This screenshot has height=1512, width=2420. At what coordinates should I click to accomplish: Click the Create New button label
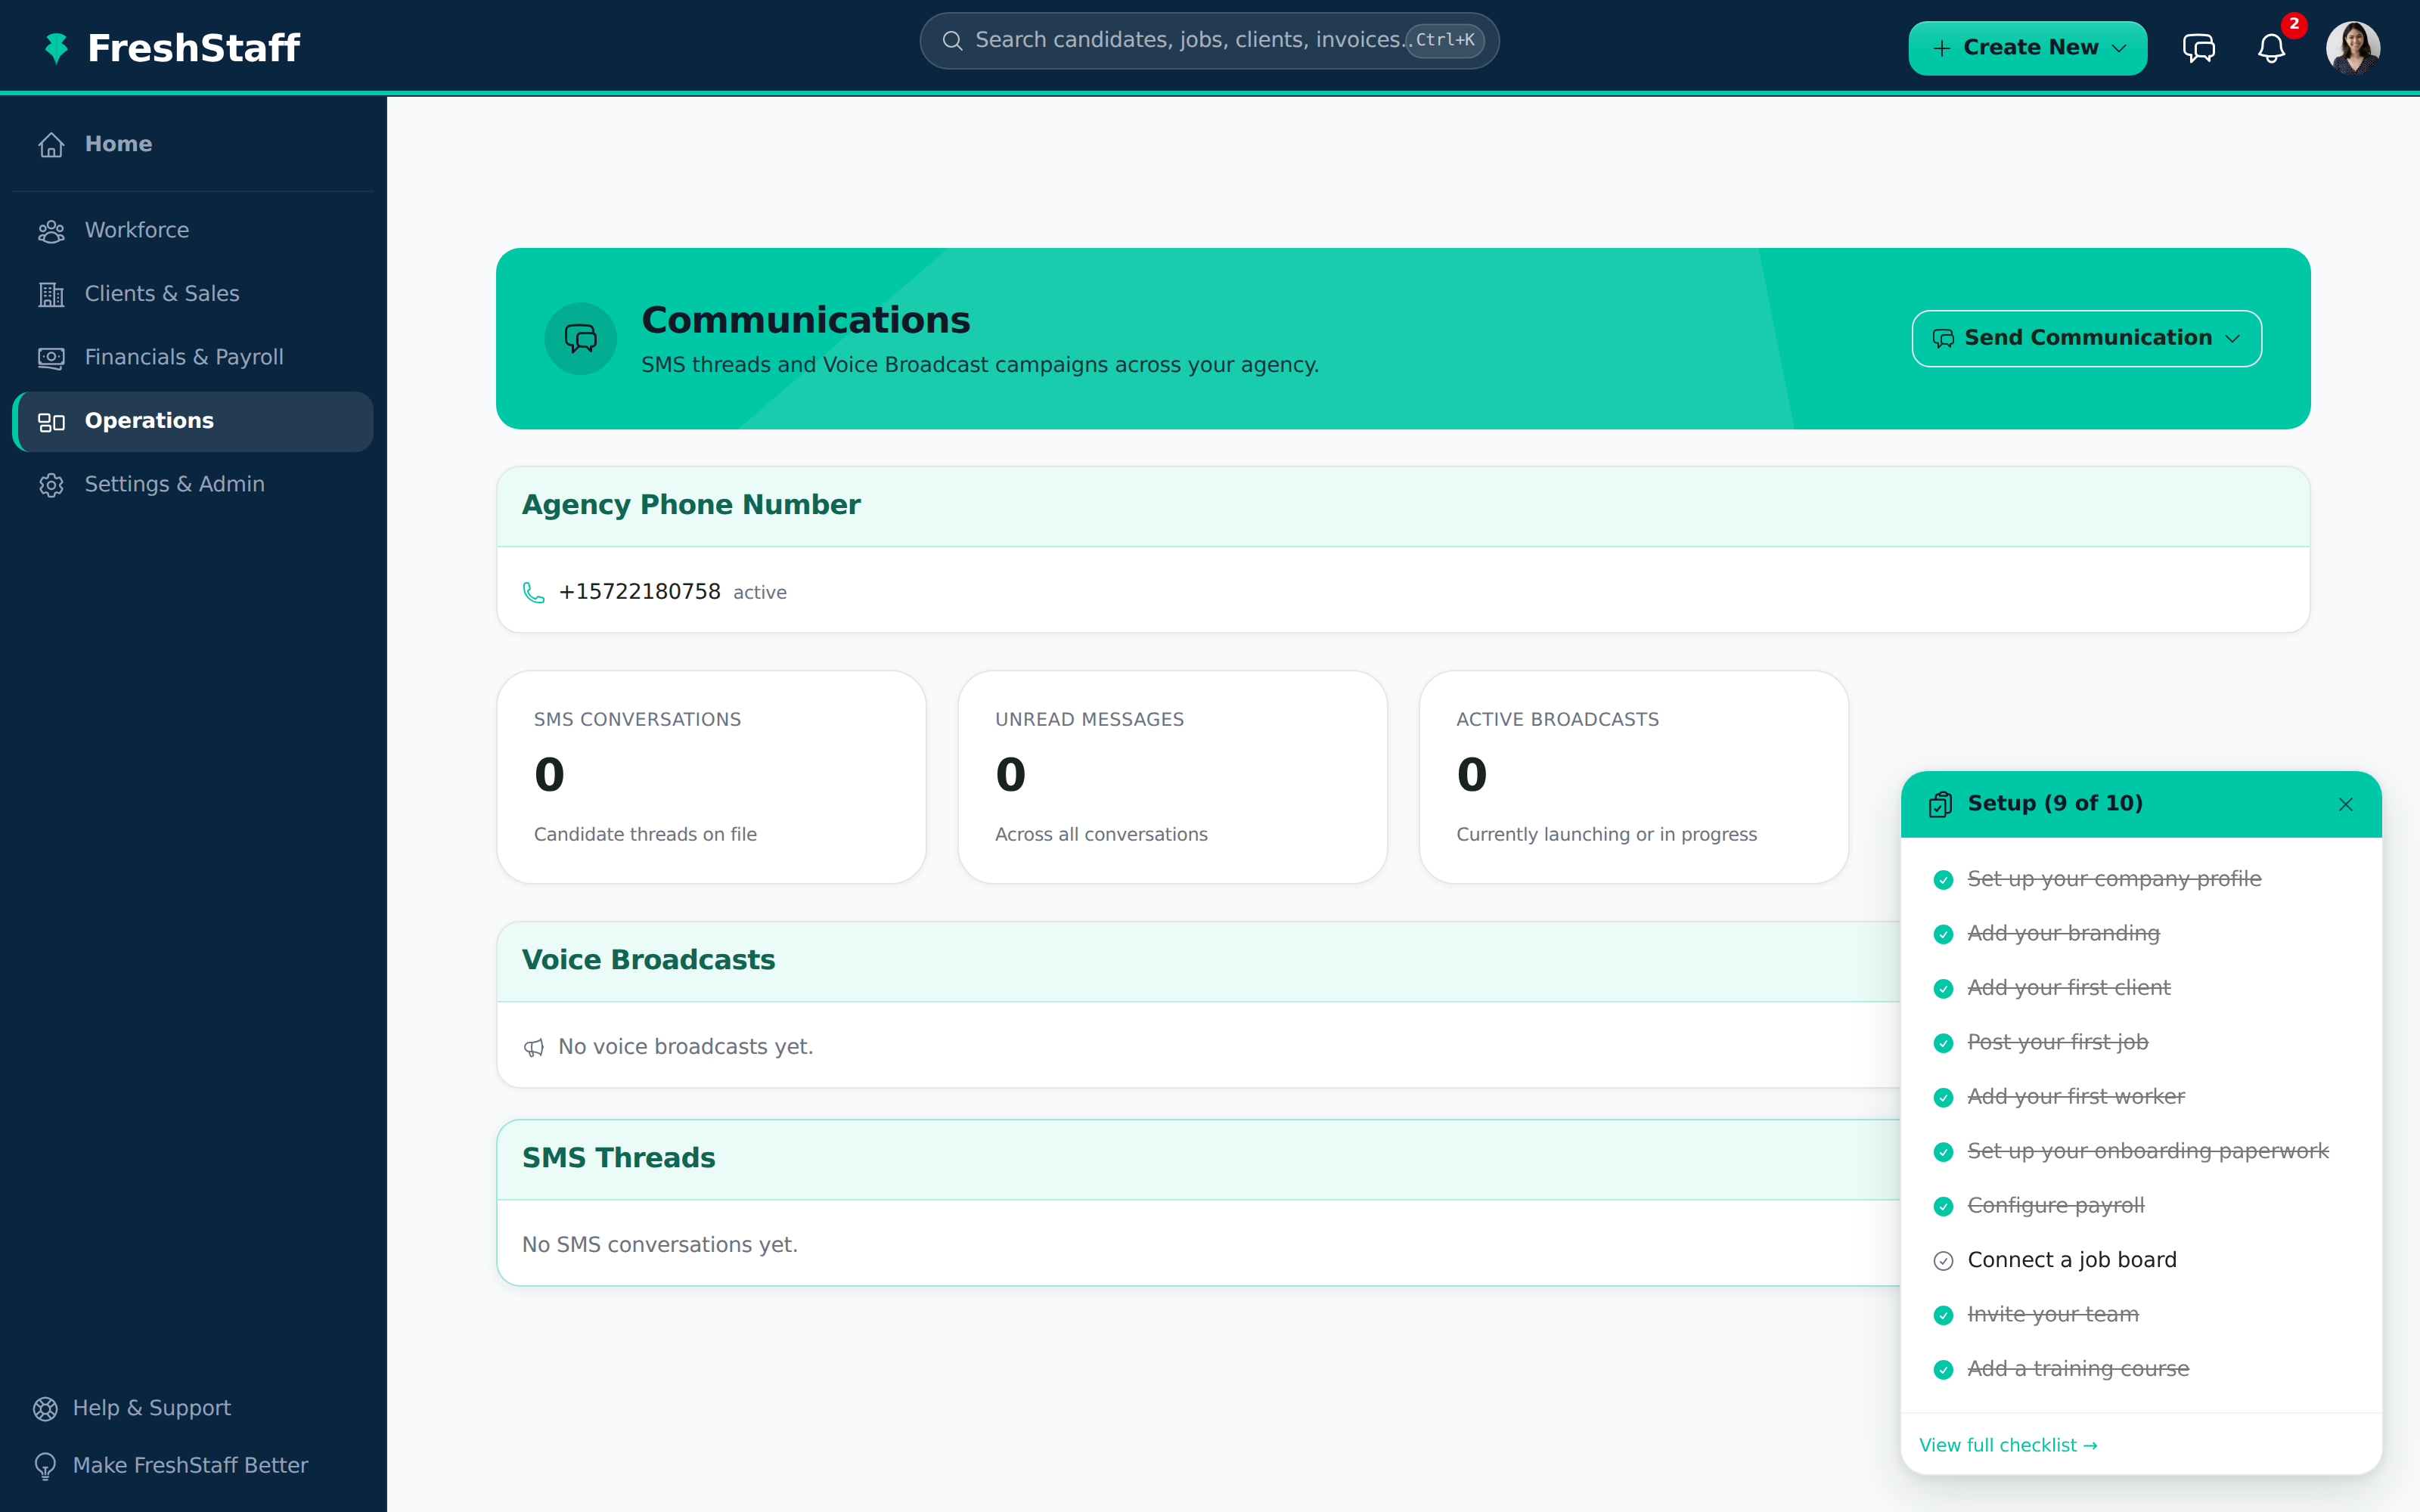2030,47
